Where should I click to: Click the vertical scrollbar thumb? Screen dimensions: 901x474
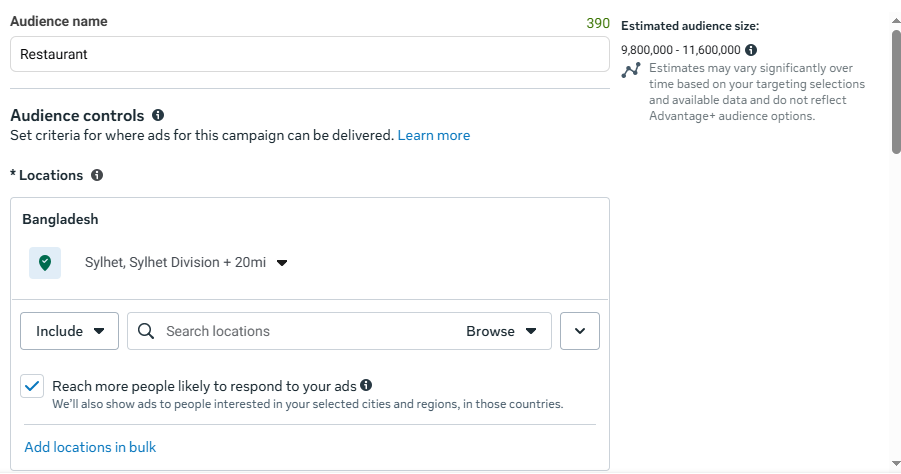(896, 90)
